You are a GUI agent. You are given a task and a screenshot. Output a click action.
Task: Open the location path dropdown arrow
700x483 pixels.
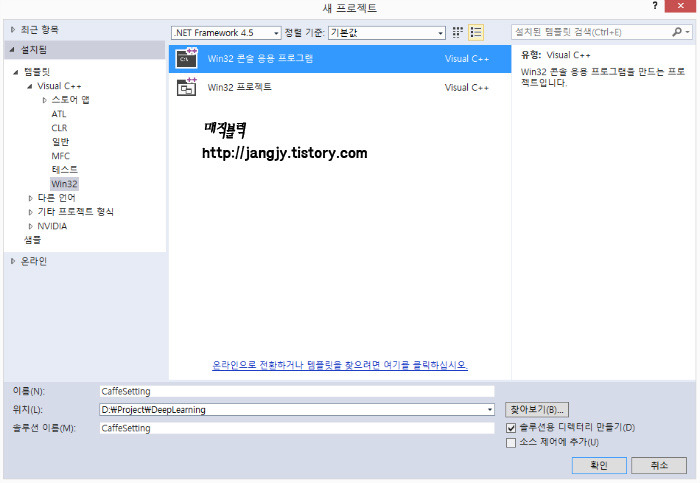[x=490, y=409]
